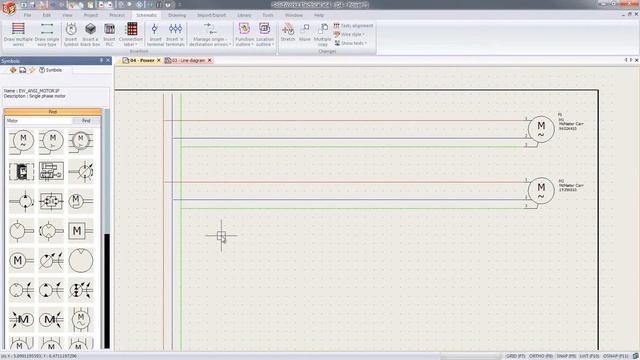Click Insert a black box
This screenshot has width=640, height=360.
[90, 34]
